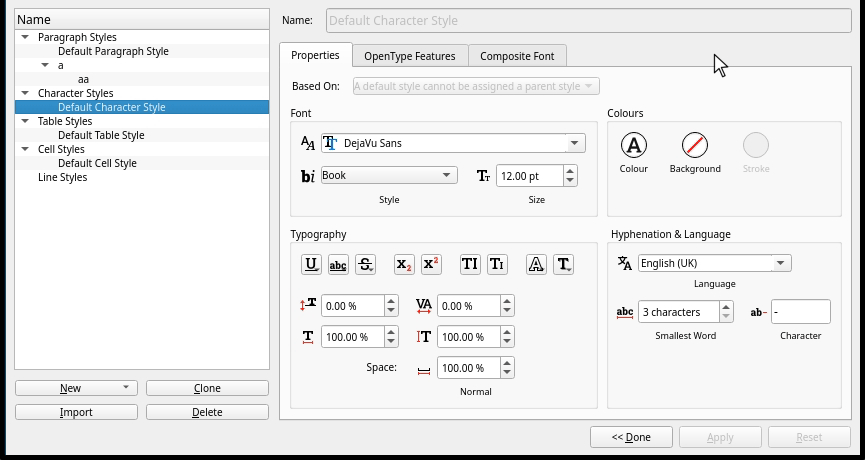Open the text Colour picker
Screen dimensions: 865x460
pos(634,146)
